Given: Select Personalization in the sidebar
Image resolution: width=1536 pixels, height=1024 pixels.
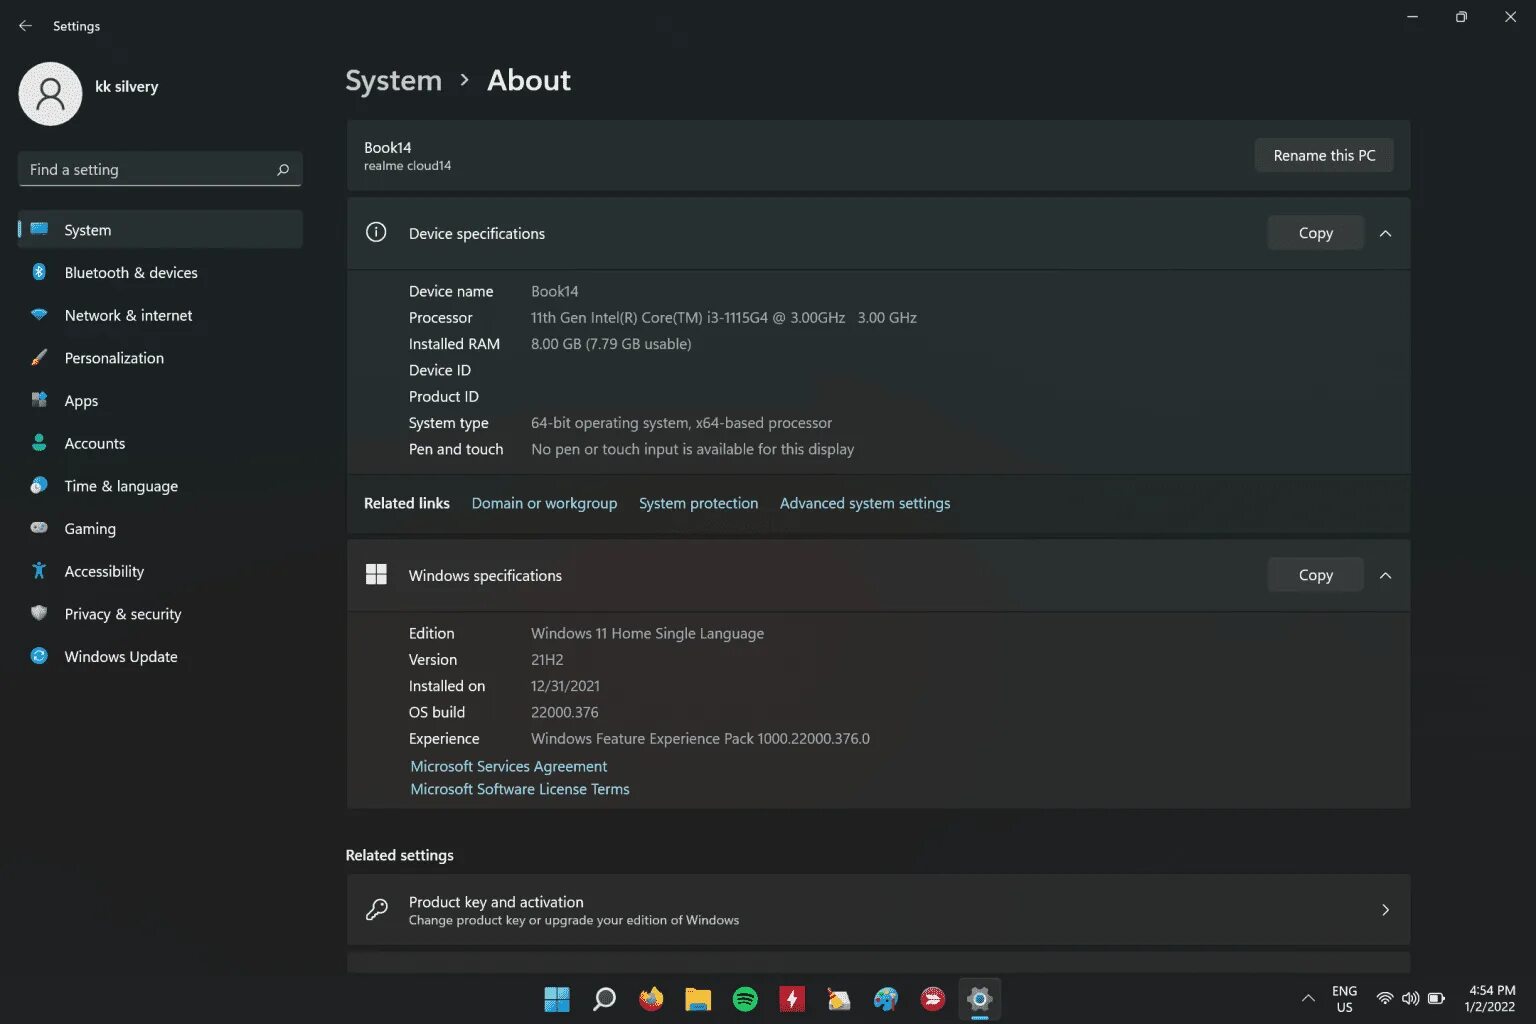Looking at the screenshot, I should coord(160,358).
